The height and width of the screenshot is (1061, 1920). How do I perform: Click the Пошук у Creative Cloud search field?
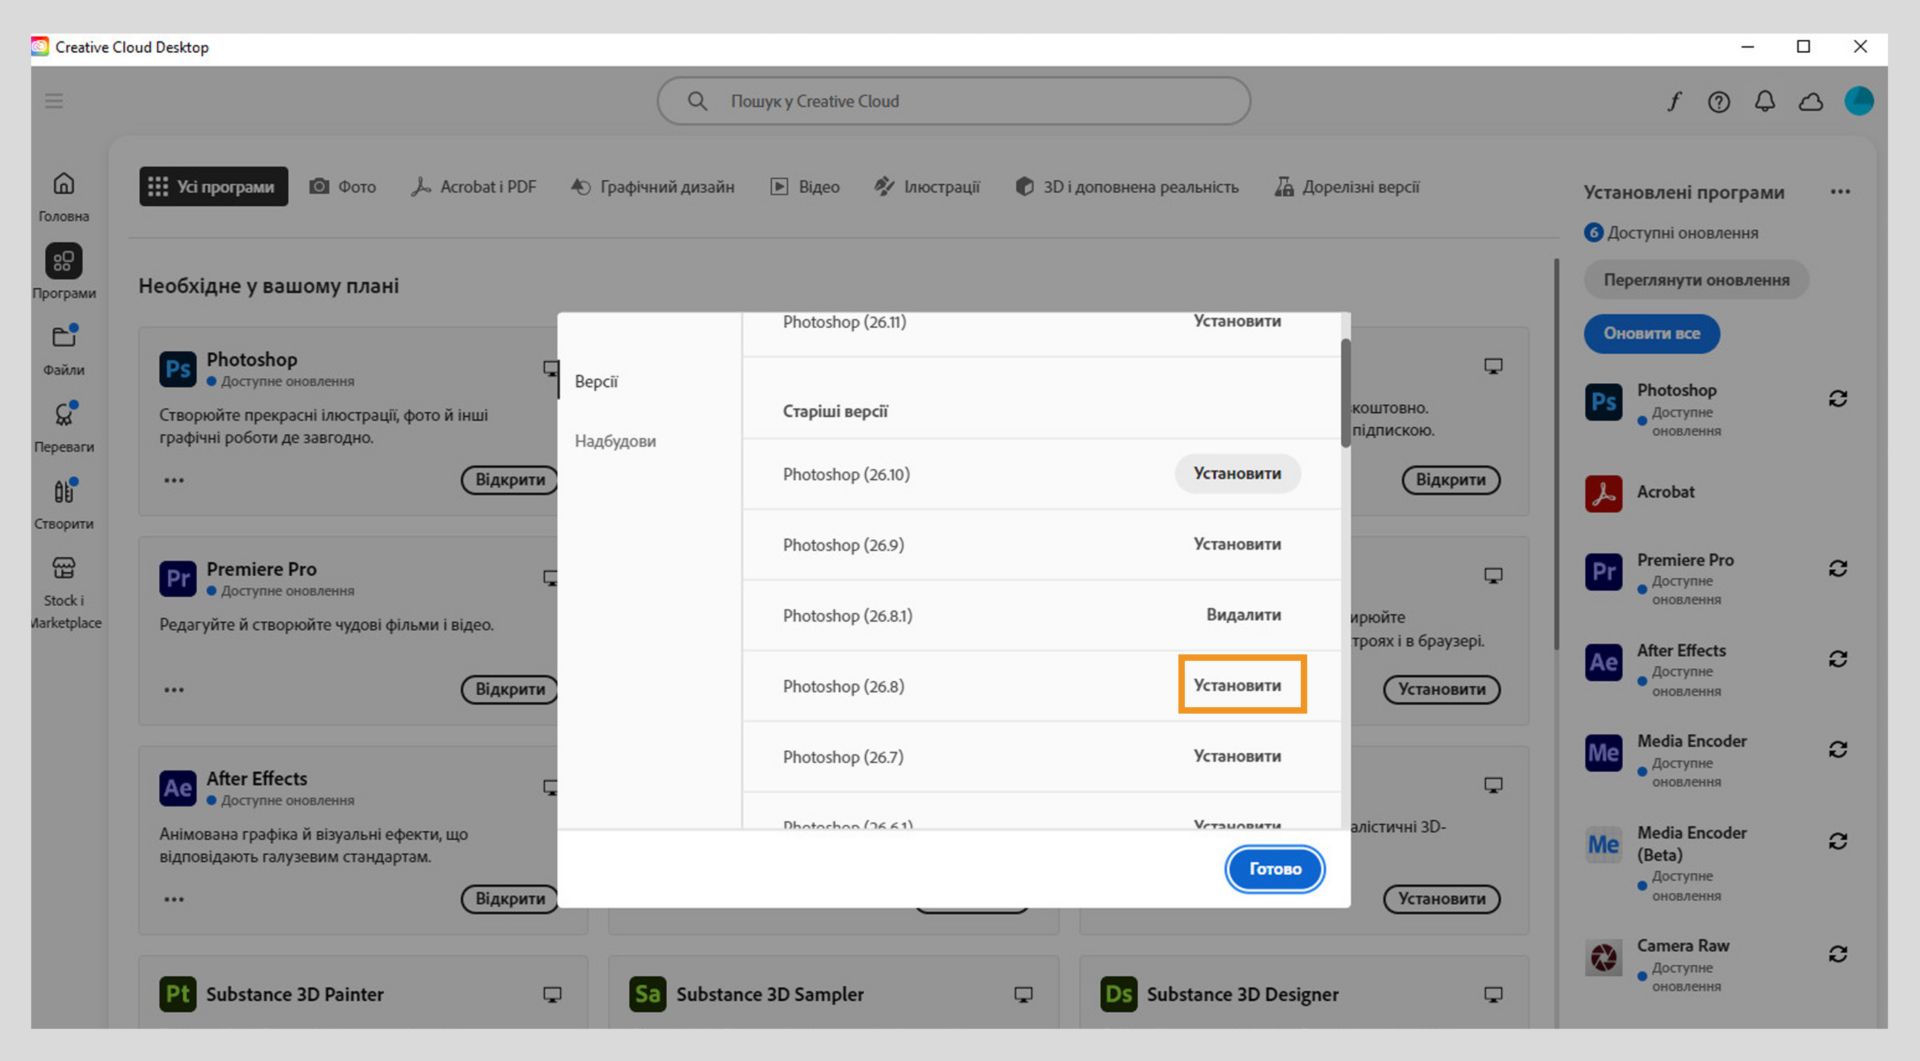953,101
